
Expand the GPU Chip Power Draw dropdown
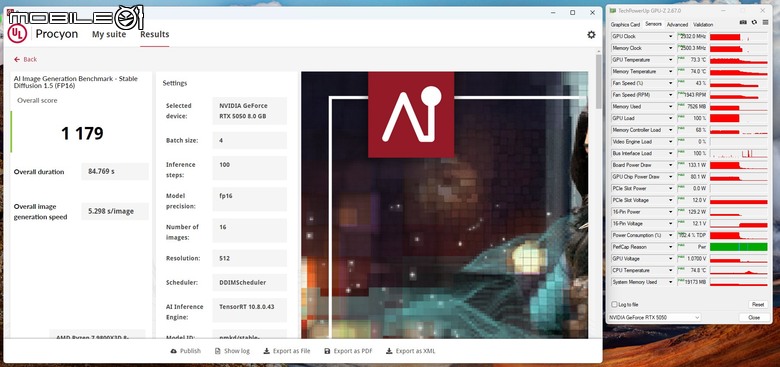point(671,177)
